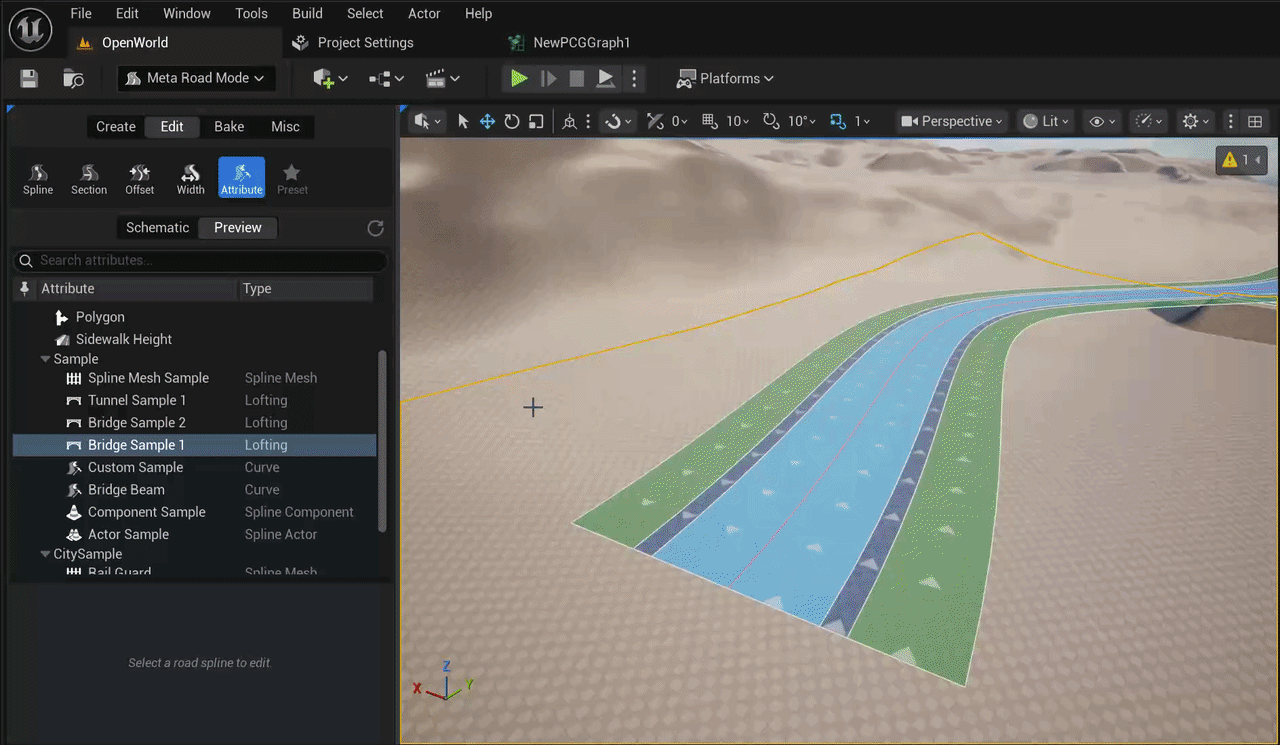Open the Perspective view dropdown
Viewport: 1280px width, 745px height.
[x=952, y=121]
